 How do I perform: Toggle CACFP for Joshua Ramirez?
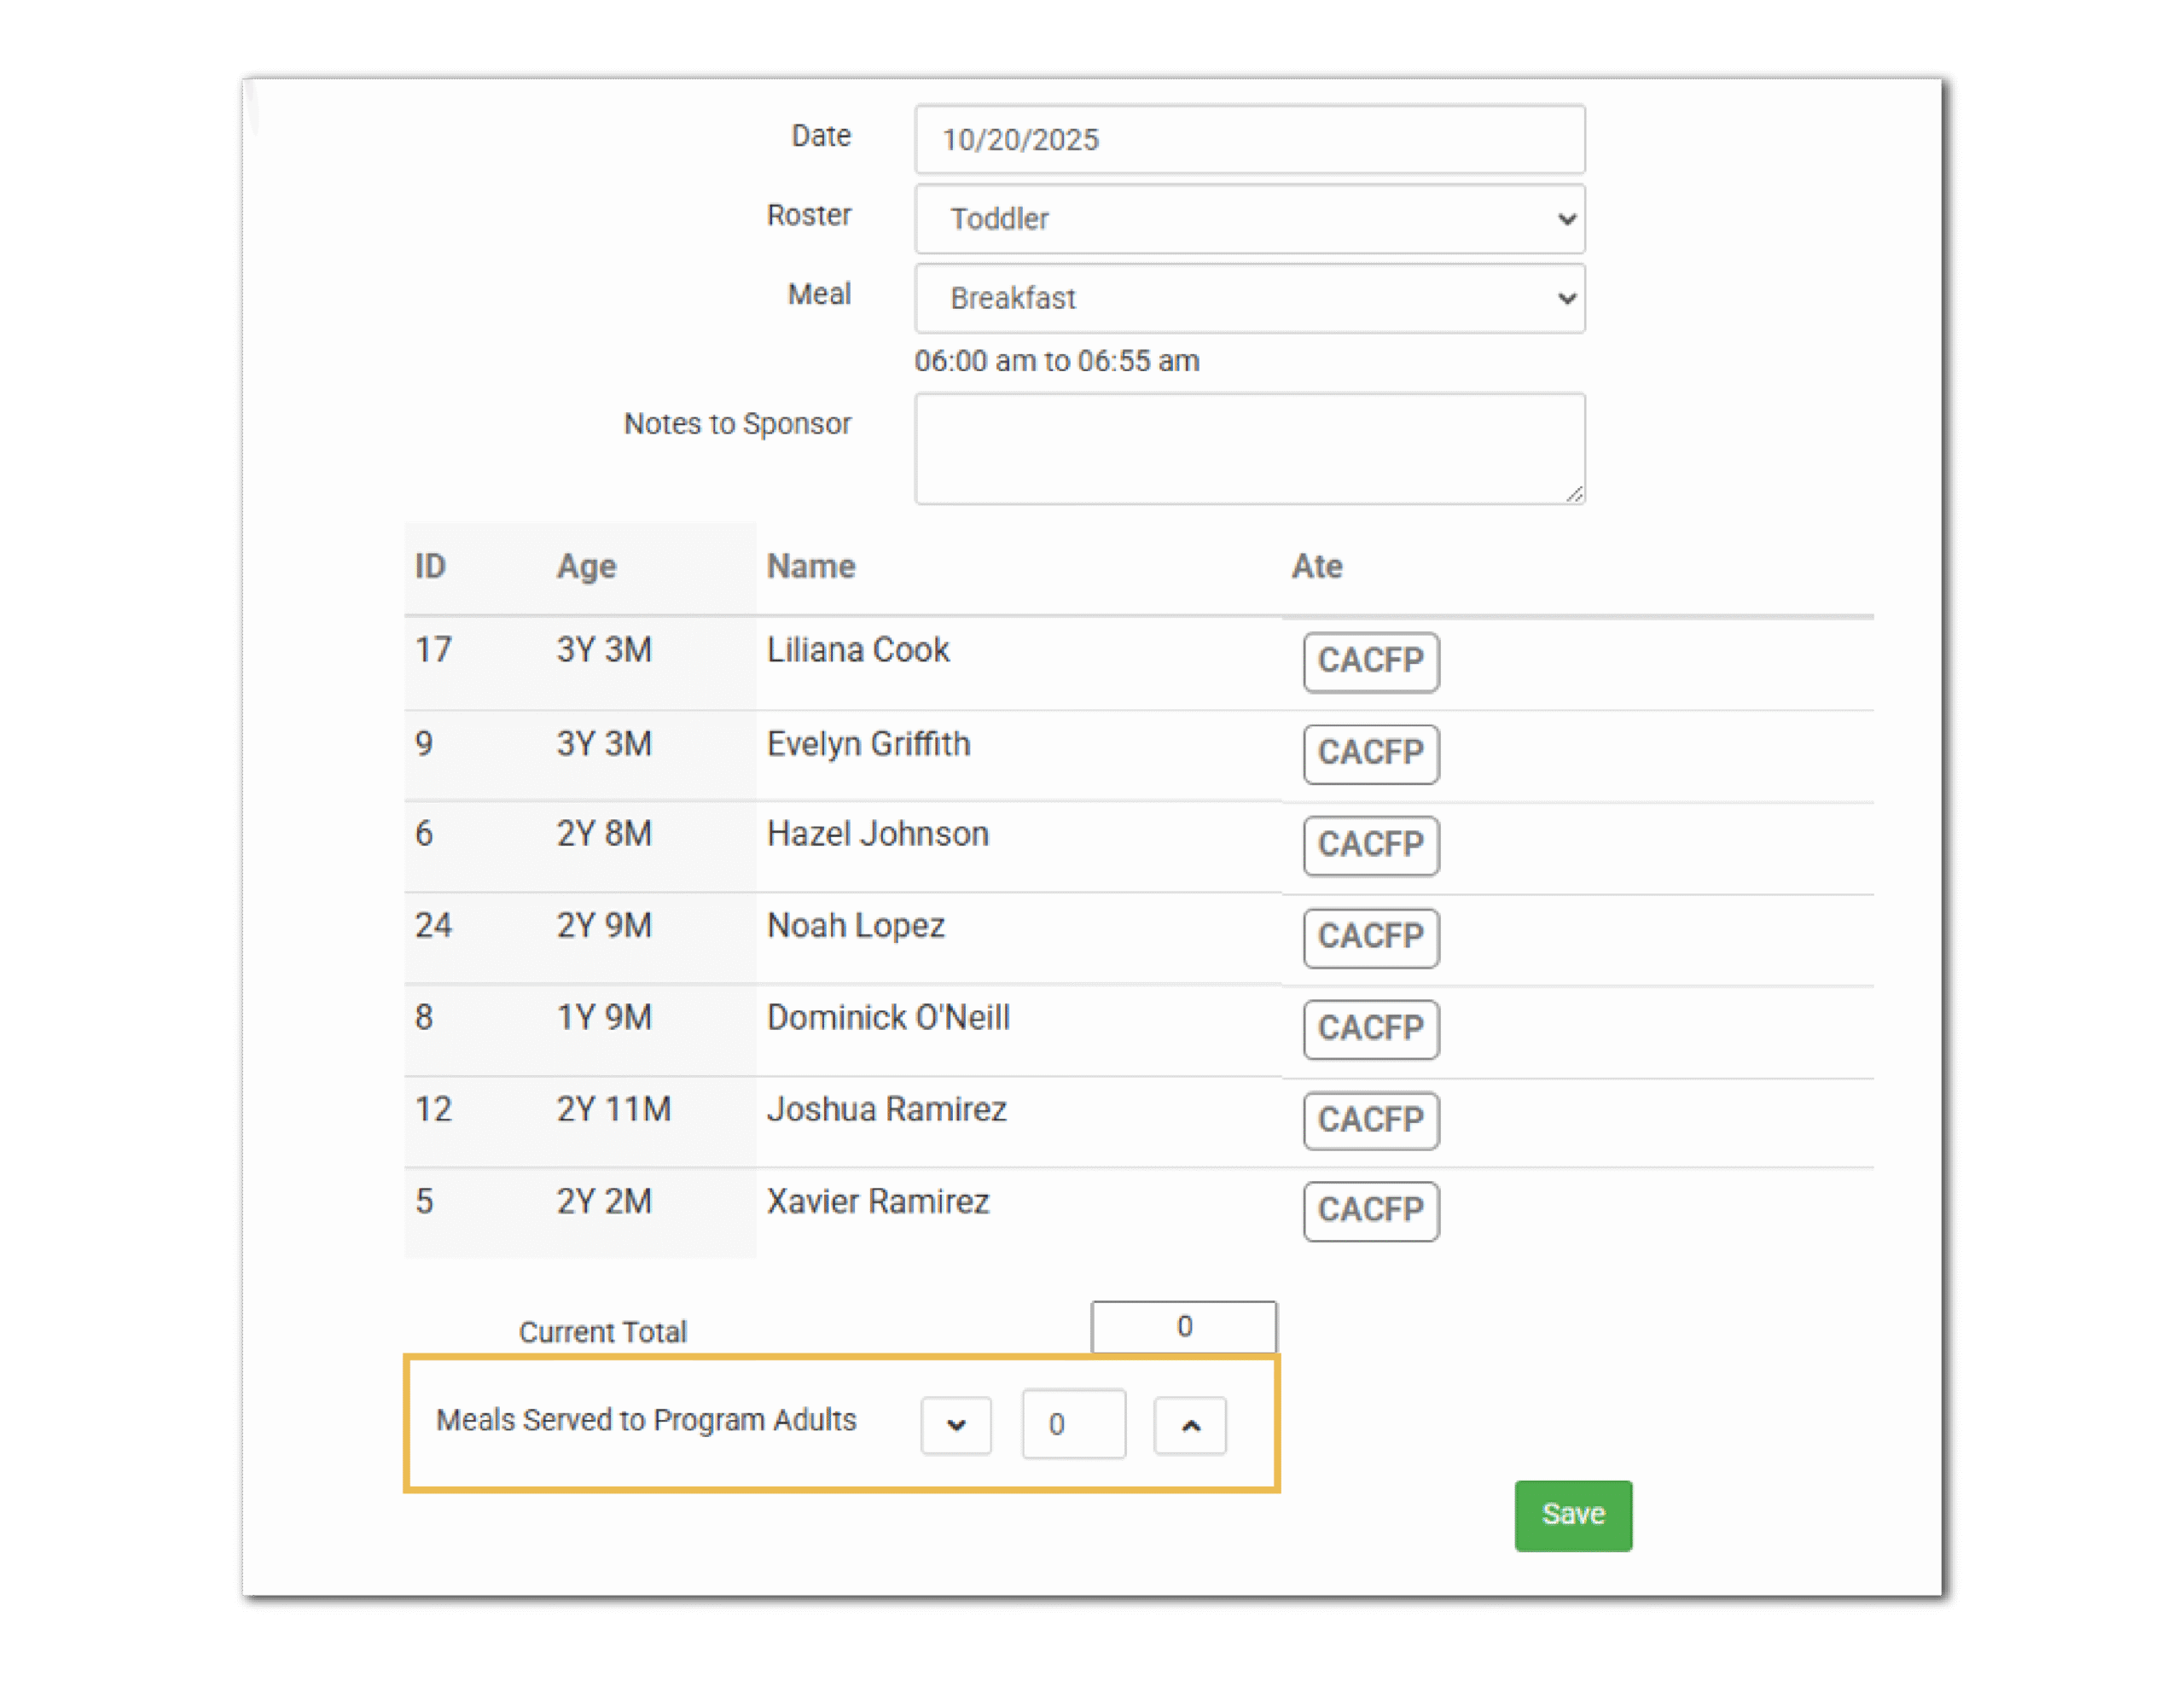click(1370, 1120)
